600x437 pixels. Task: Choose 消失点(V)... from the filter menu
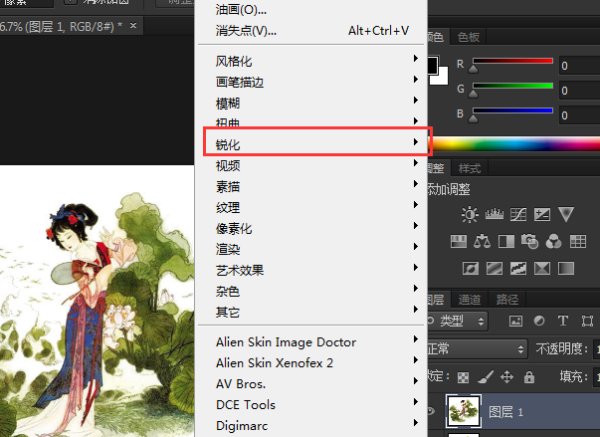coord(311,30)
